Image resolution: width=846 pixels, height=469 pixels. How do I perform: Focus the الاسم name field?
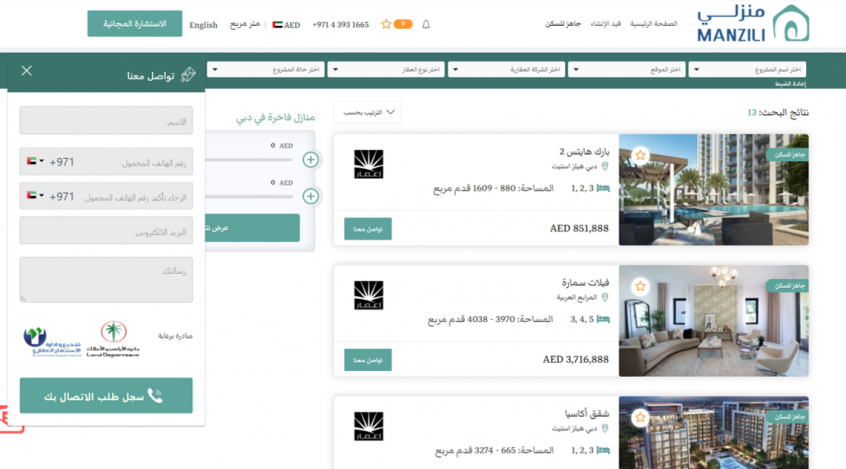[106, 120]
